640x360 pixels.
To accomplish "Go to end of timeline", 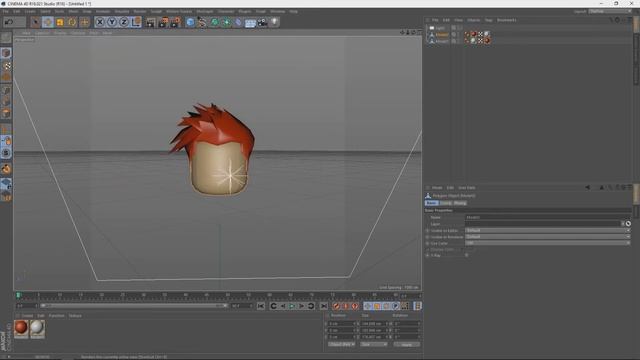I will (323, 306).
